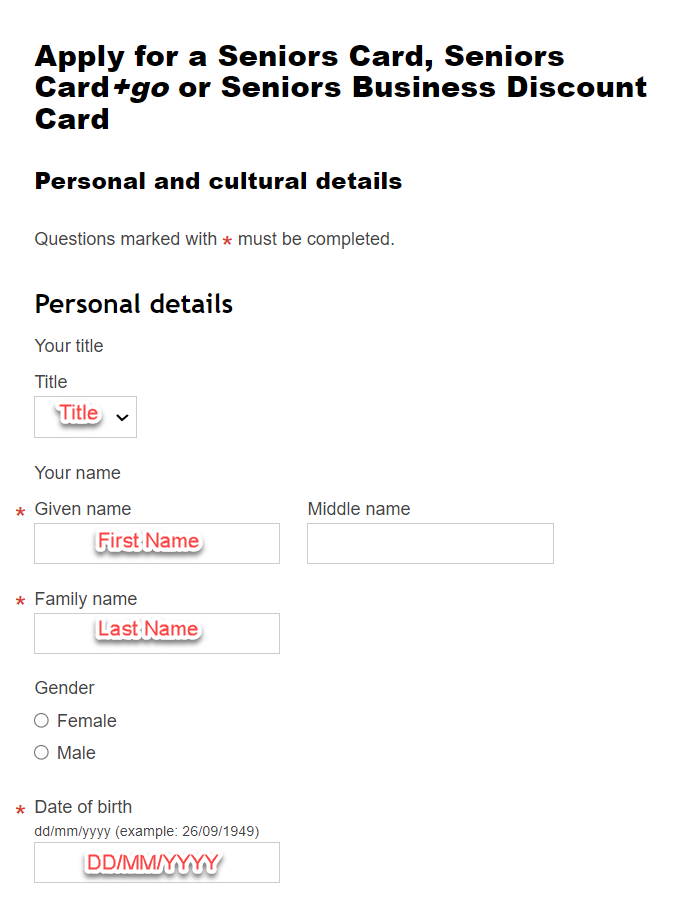Expand the Title selector chevron

[121, 416]
